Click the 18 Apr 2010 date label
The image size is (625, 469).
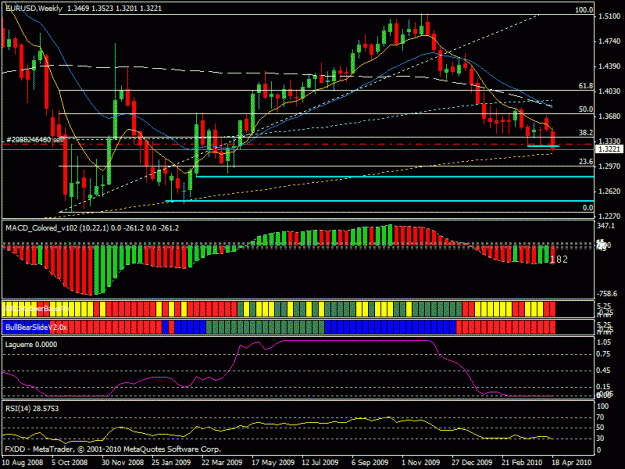pyautogui.click(x=571, y=463)
